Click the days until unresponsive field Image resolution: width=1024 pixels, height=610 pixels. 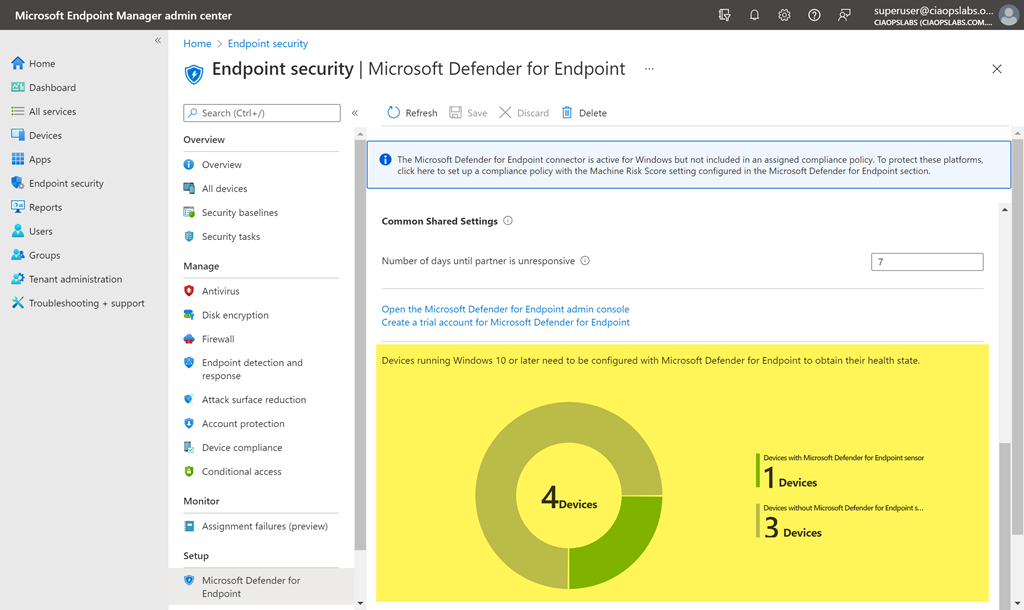[926, 262]
